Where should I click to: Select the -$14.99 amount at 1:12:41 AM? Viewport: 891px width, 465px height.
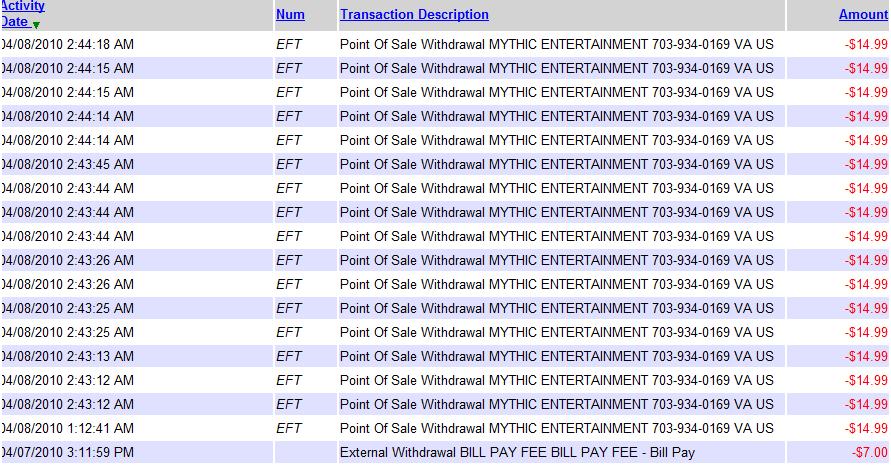(x=865, y=428)
